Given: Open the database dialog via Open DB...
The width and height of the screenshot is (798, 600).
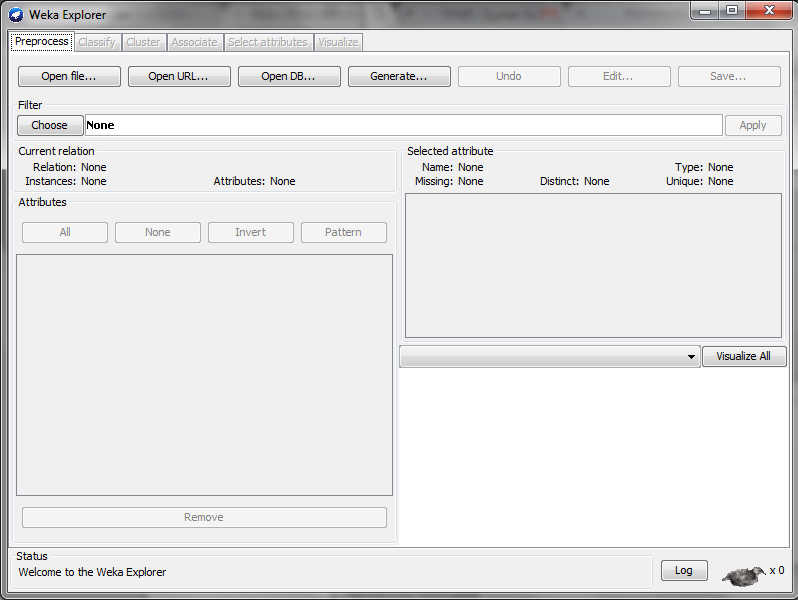Looking at the screenshot, I should click(289, 76).
